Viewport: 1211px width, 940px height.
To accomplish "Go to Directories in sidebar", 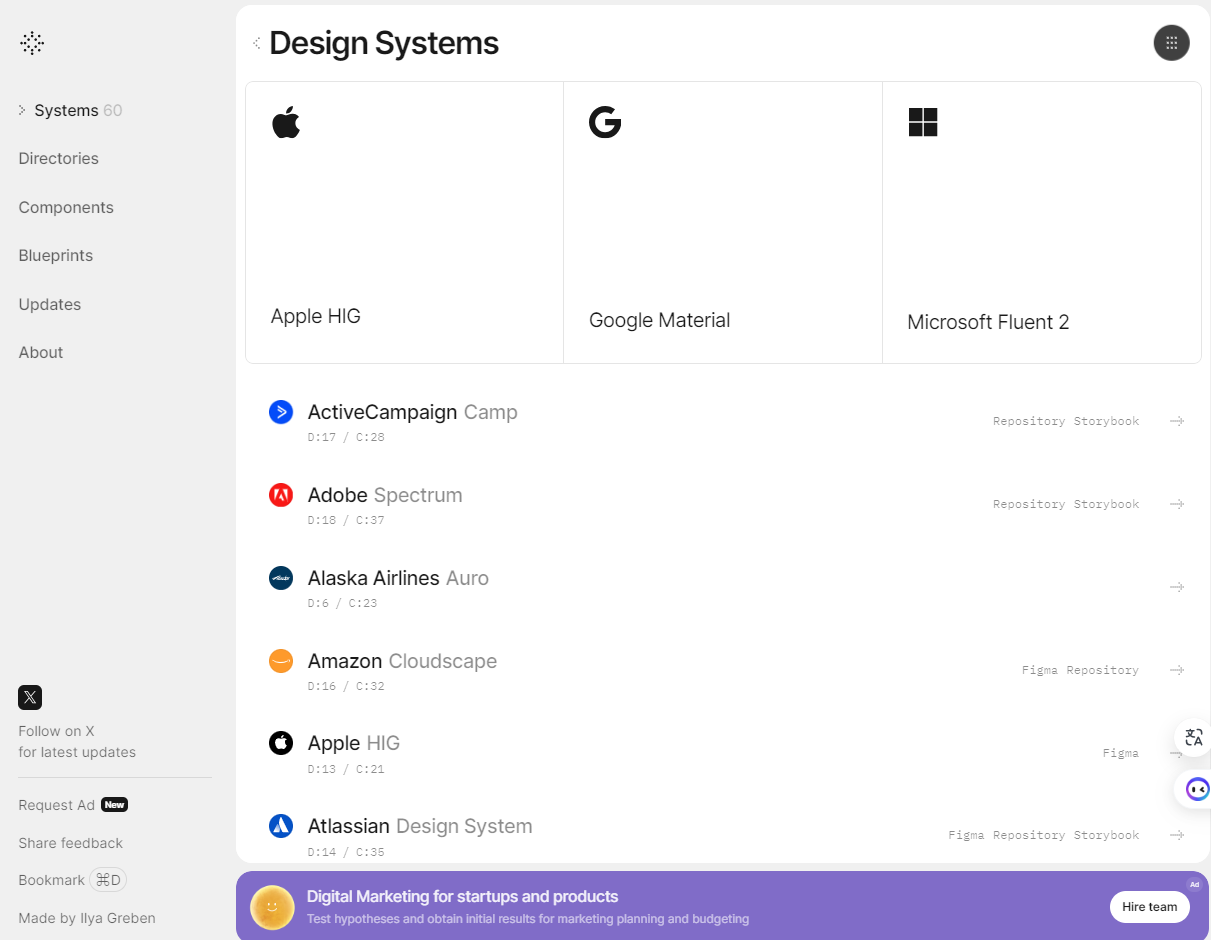I will (x=58, y=158).
